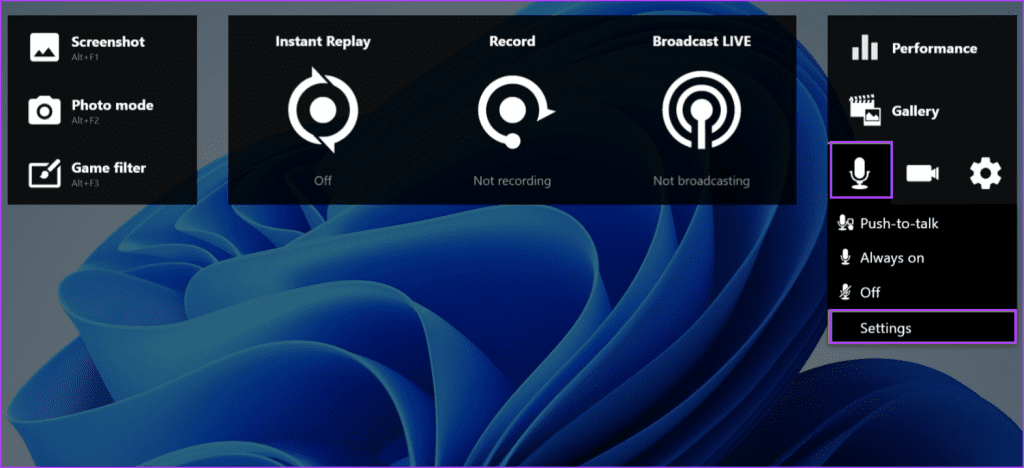1024x468 pixels.
Task: Click the Alt+F2 shortcut text
Action: point(85,121)
